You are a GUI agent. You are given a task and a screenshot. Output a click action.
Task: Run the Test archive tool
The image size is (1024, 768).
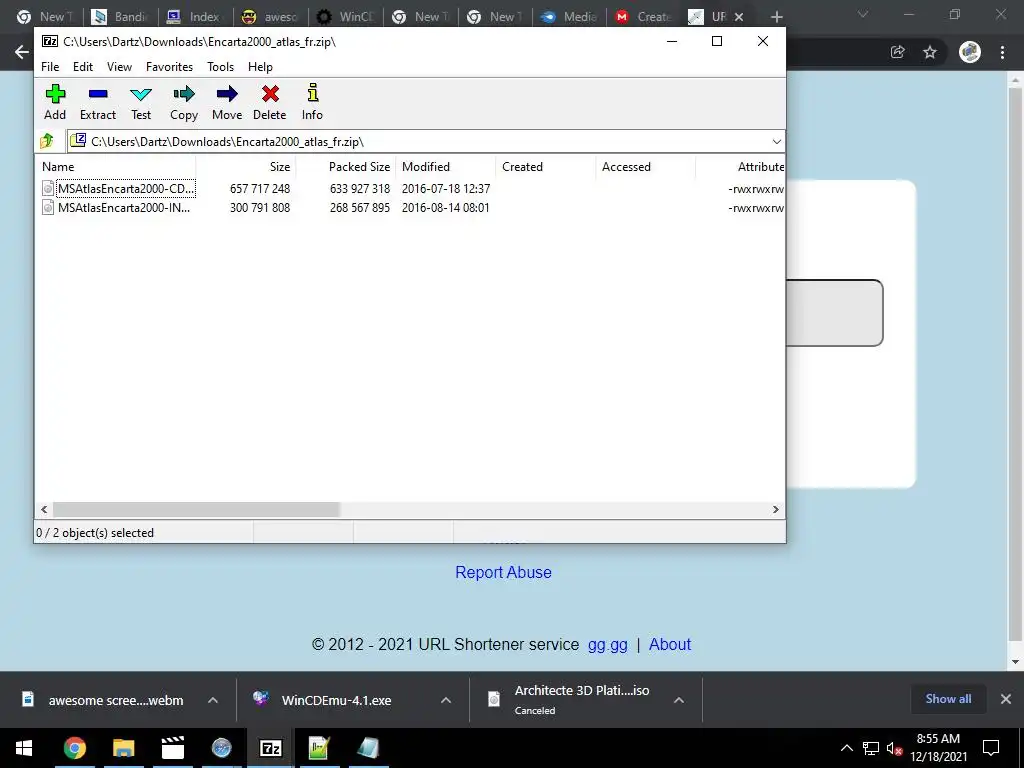(x=141, y=102)
